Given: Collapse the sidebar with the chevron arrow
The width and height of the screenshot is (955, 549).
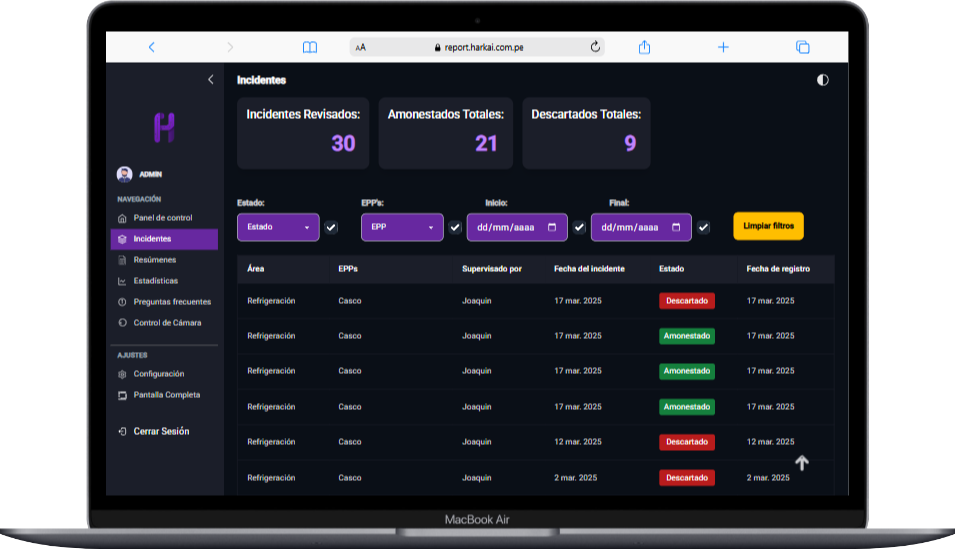Looking at the screenshot, I should (x=210, y=79).
